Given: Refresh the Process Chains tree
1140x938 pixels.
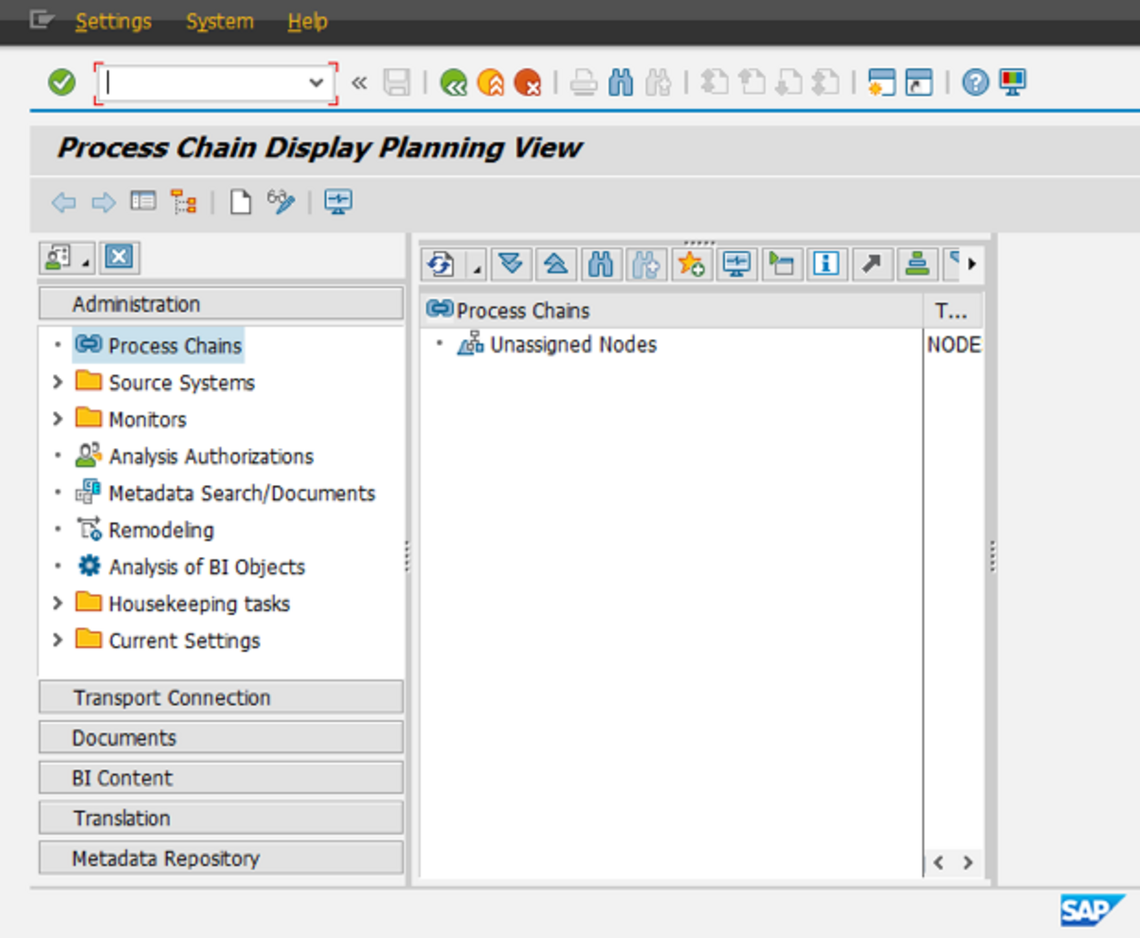Looking at the screenshot, I should coord(441,264).
